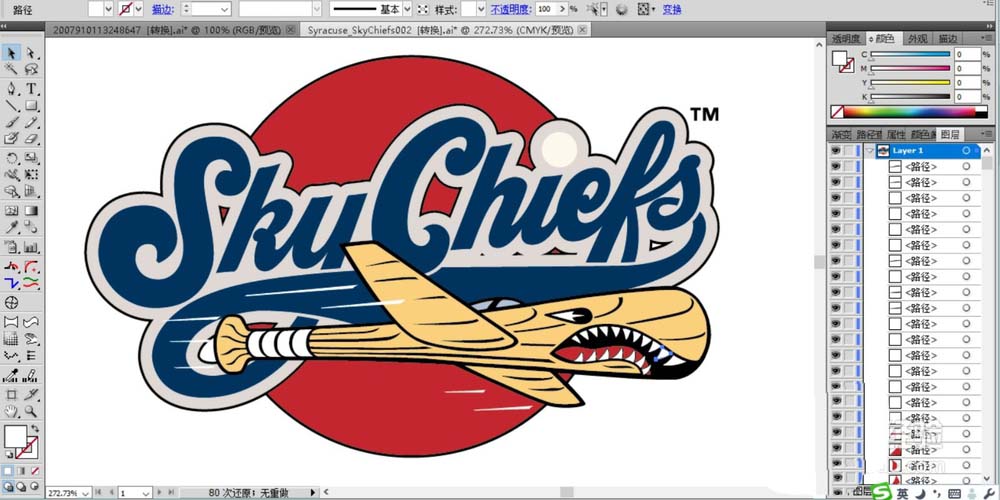Image resolution: width=1000 pixels, height=500 pixels.
Task: Open the 样式 graphic style dropdown
Action: 481,9
